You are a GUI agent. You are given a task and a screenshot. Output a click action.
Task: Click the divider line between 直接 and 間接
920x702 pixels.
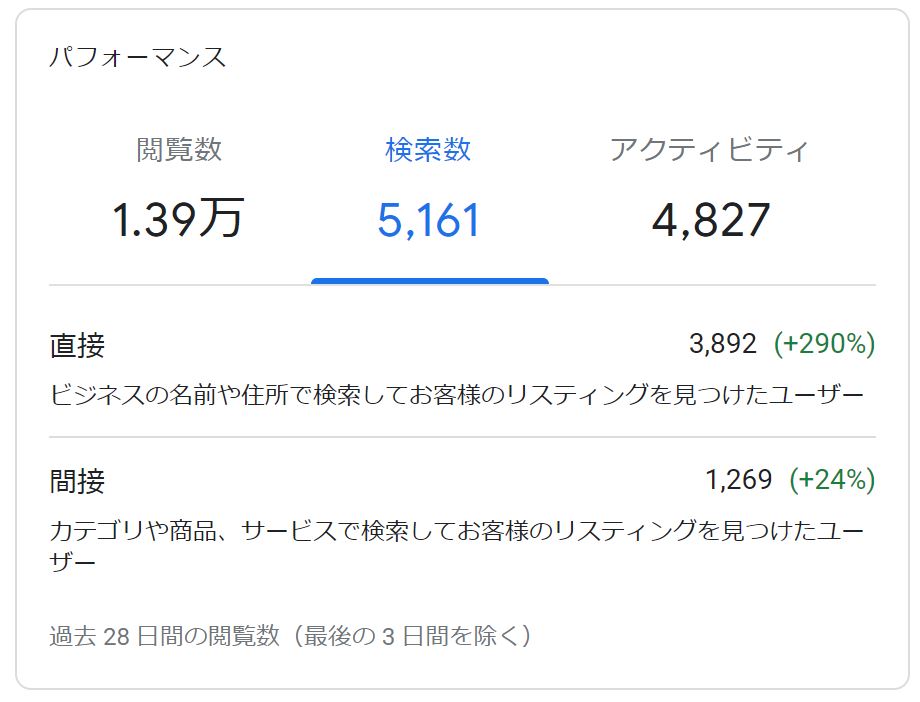tap(462, 437)
